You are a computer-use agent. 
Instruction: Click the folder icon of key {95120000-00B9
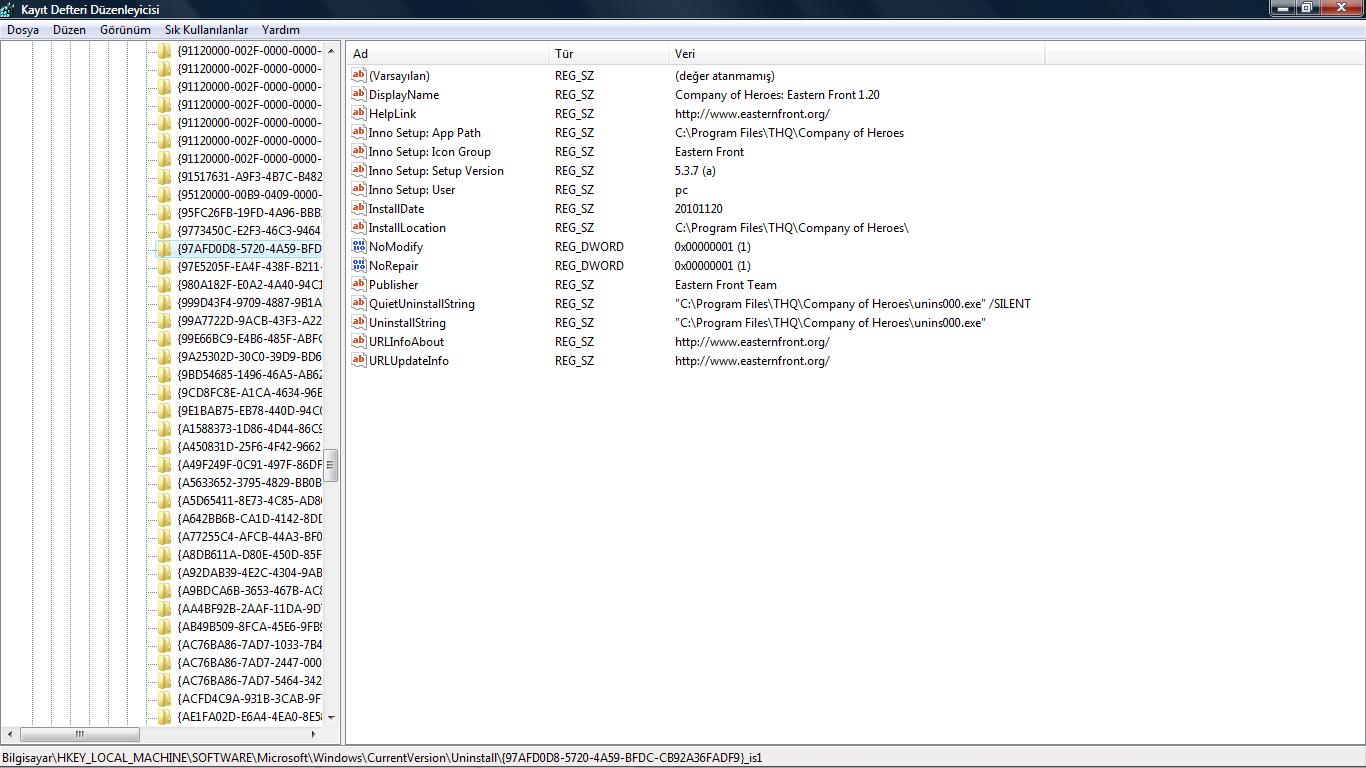pos(165,194)
